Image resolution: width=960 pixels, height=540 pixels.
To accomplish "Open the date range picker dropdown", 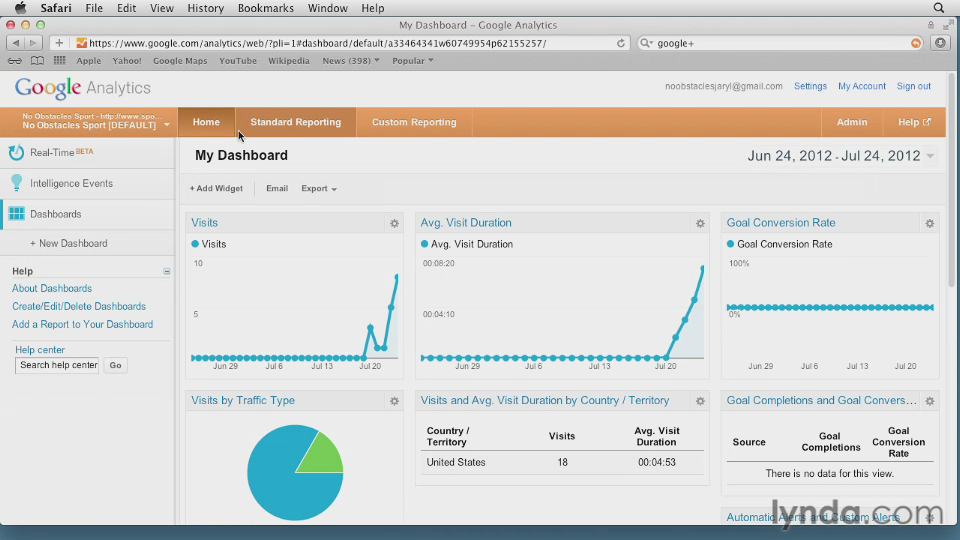I will pyautogui.click(x=930, y=156).
